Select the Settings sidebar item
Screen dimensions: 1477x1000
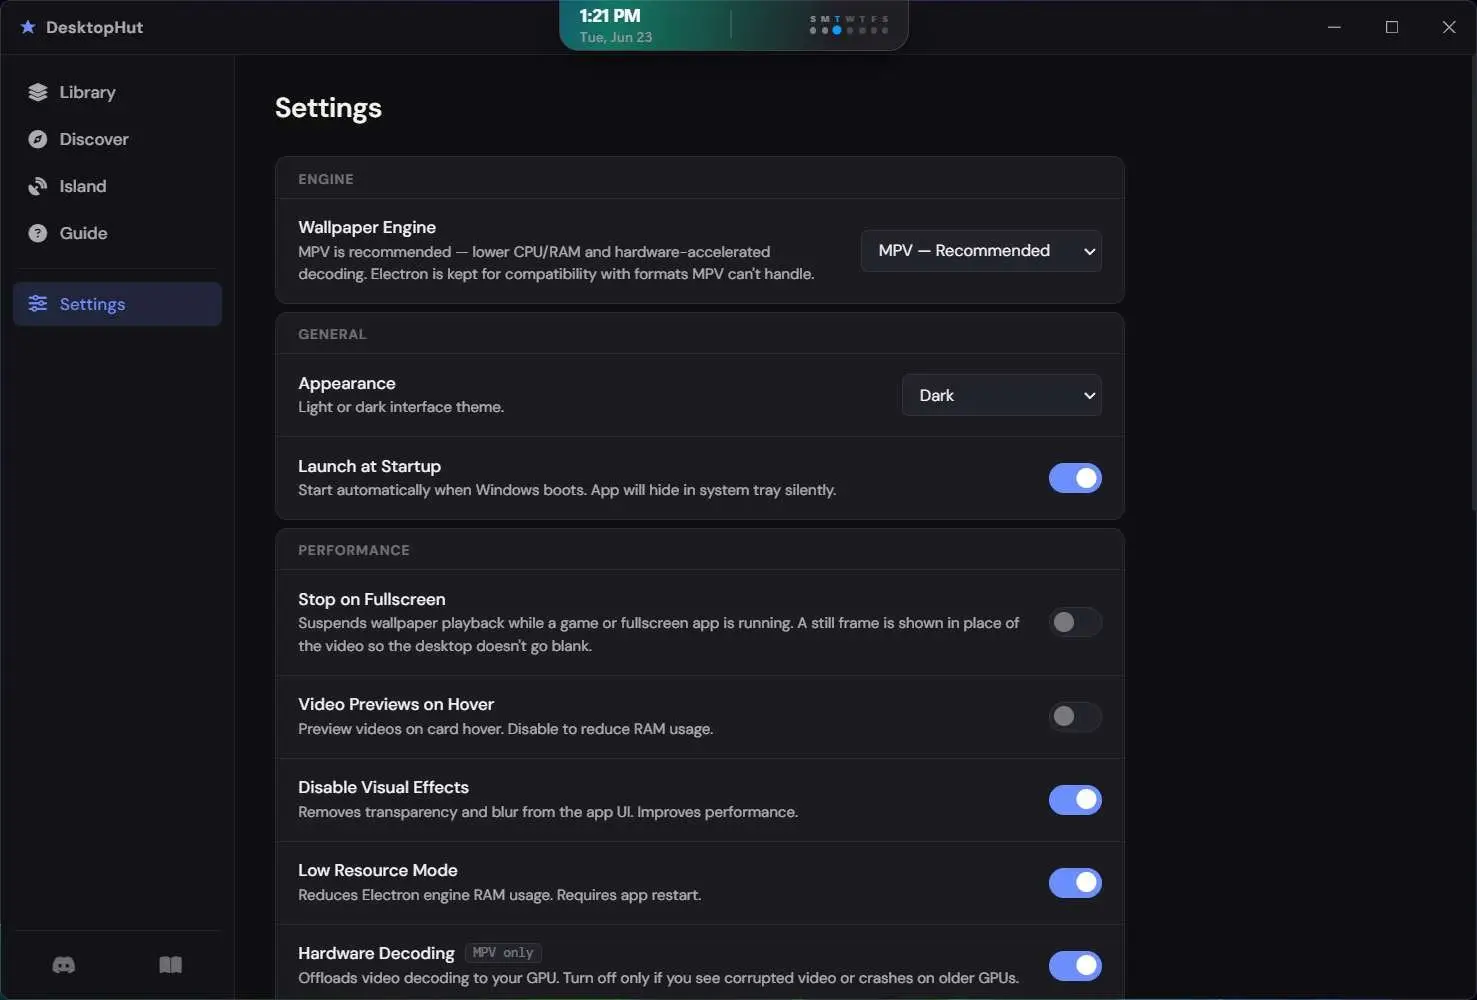(x=118, y=304)
